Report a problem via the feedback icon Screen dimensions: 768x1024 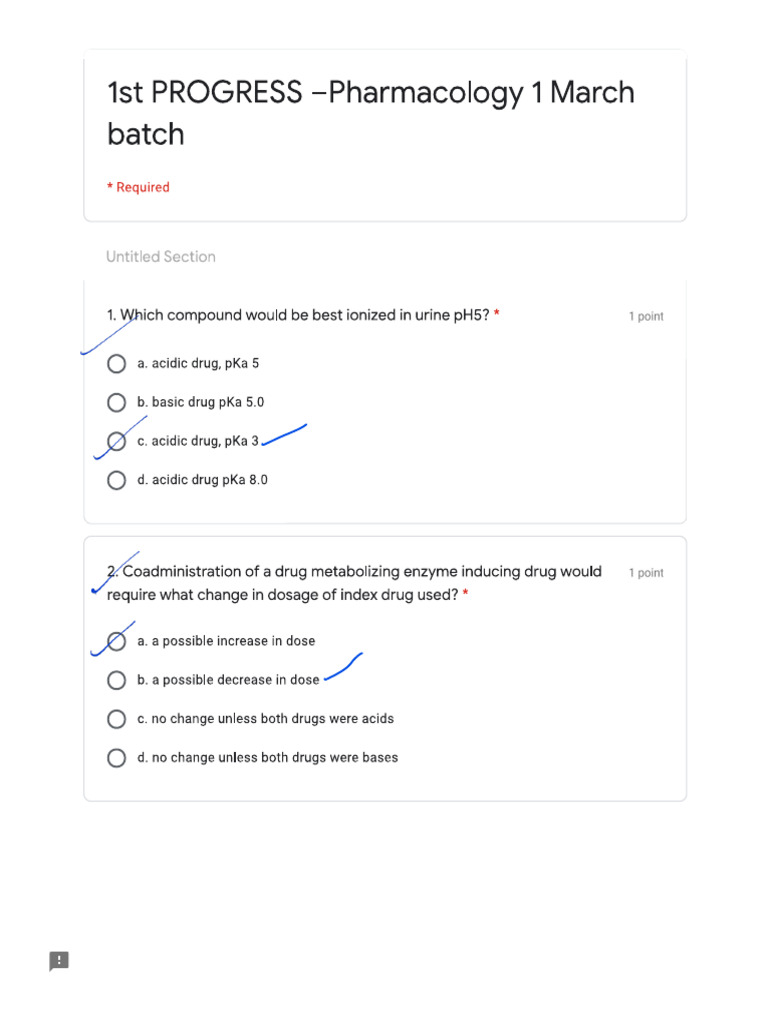59,961
